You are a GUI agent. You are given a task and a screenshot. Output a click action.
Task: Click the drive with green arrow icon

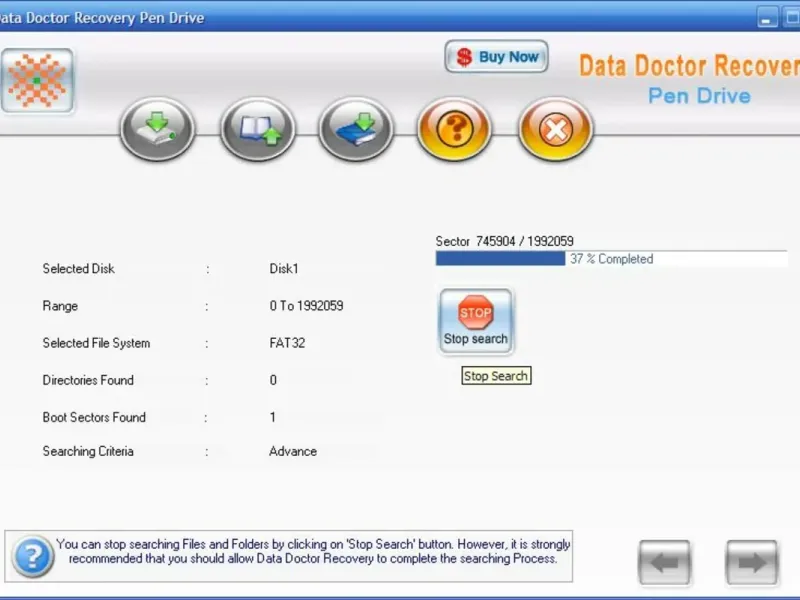[x=158, y=129]
